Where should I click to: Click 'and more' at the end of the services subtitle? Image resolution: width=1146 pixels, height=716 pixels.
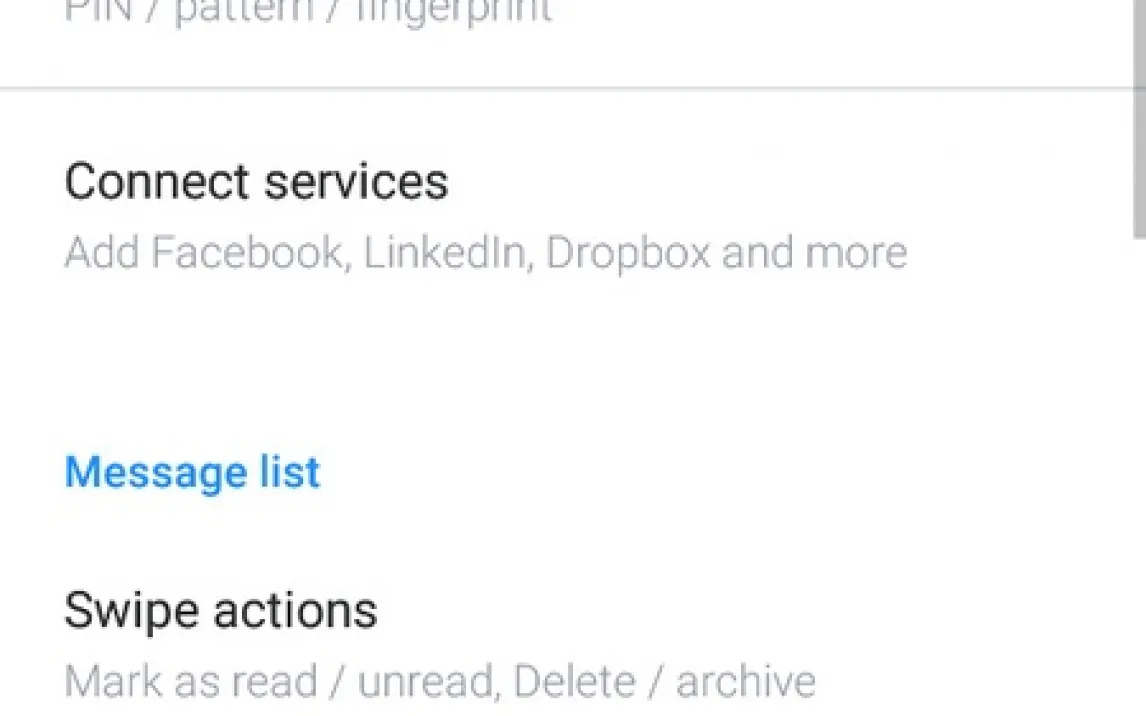(813, 253)
